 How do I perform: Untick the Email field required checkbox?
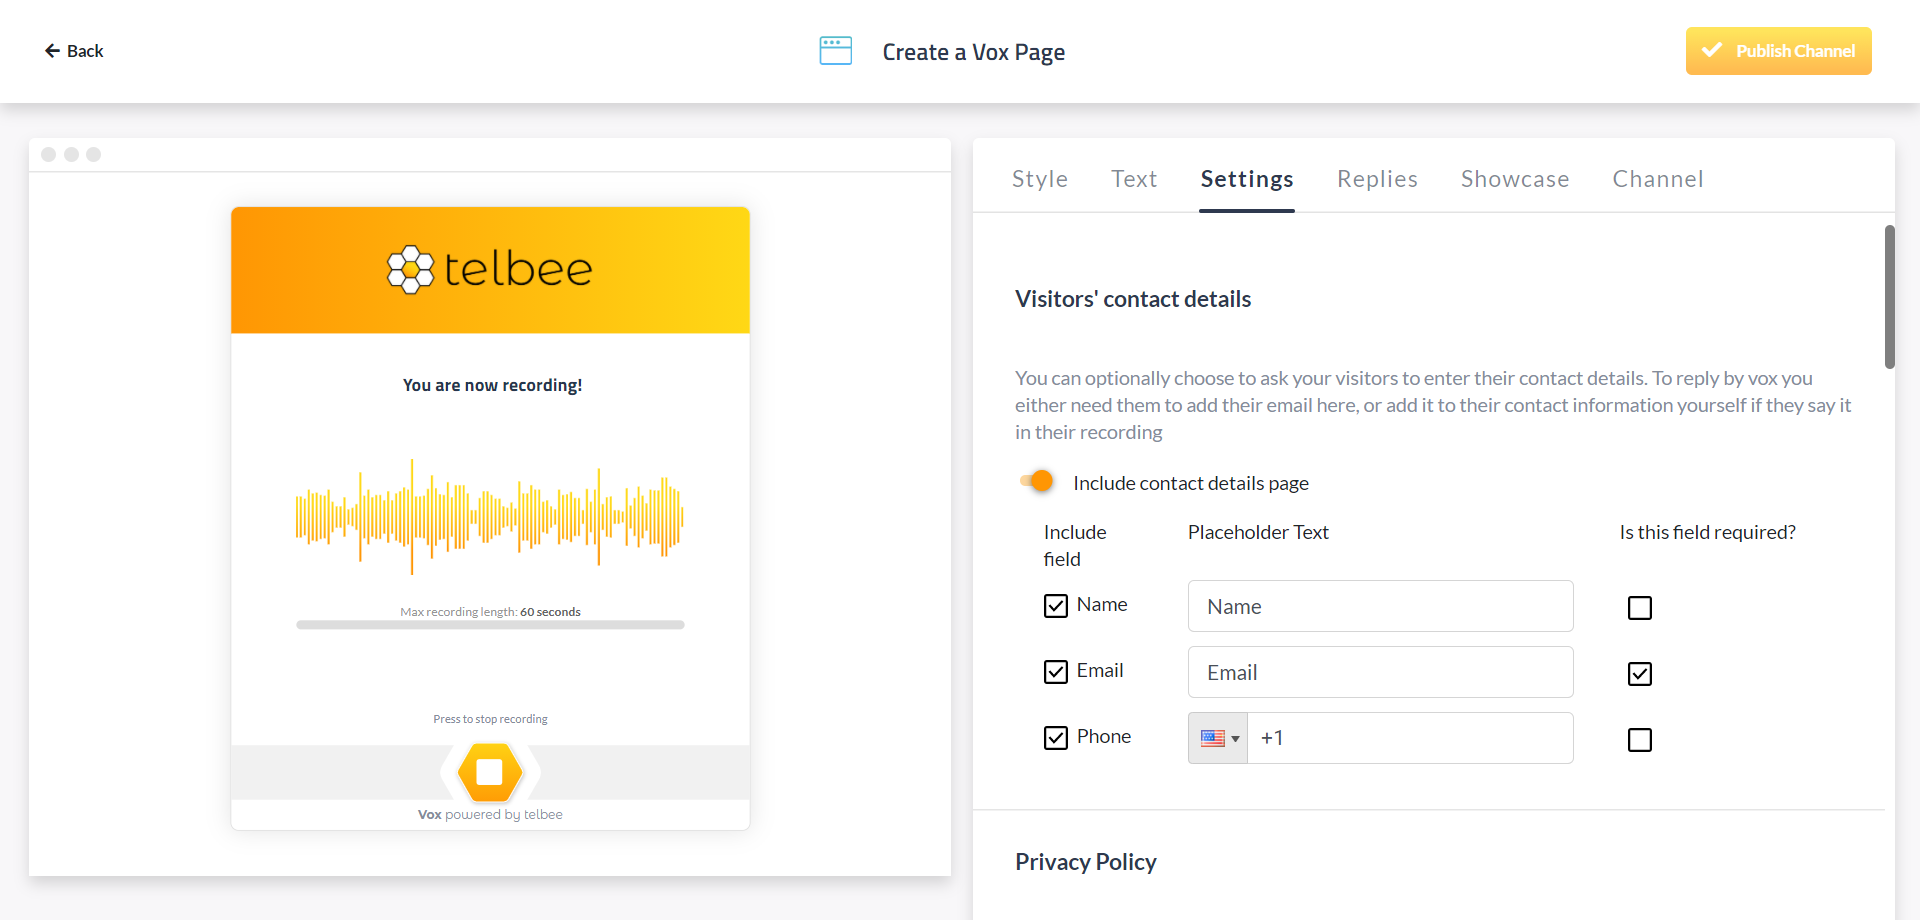coord(1640,674)
